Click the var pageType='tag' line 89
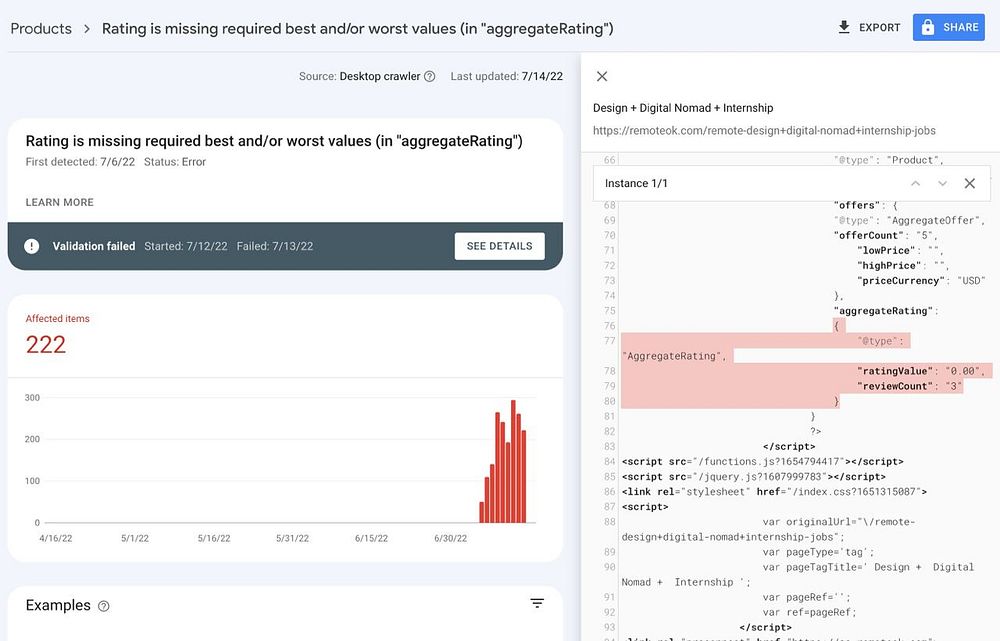This screenshot has height=641, width=1000. pos(818,552)
